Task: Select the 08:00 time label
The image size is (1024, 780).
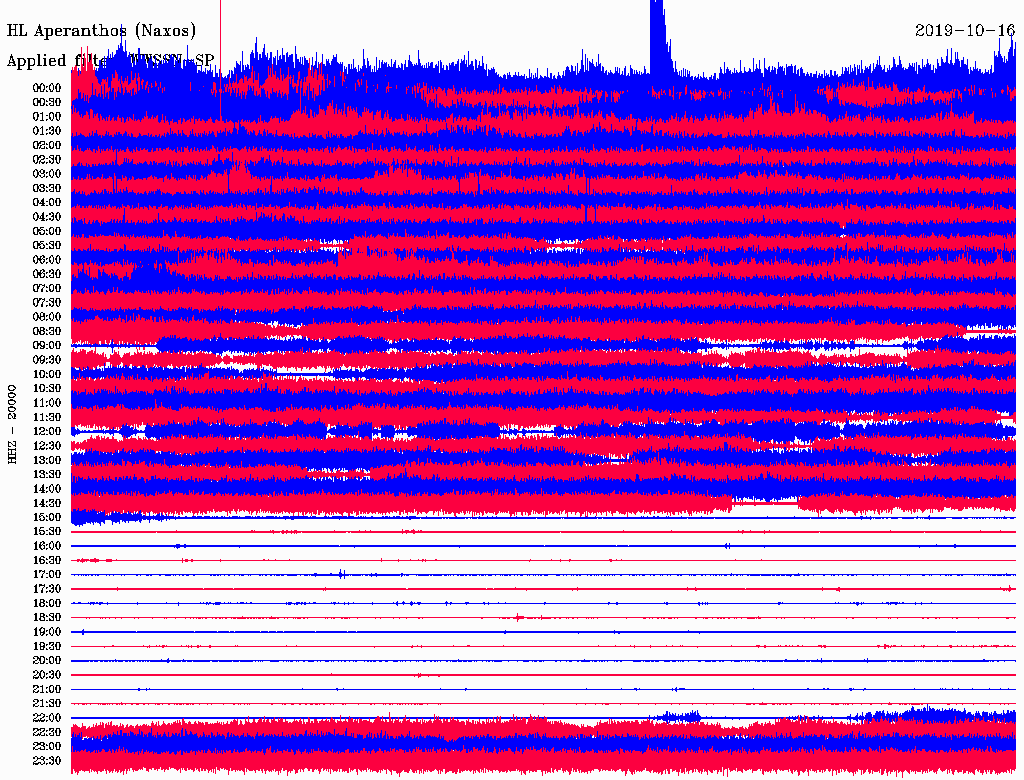Action: click(x=47, y=317)
